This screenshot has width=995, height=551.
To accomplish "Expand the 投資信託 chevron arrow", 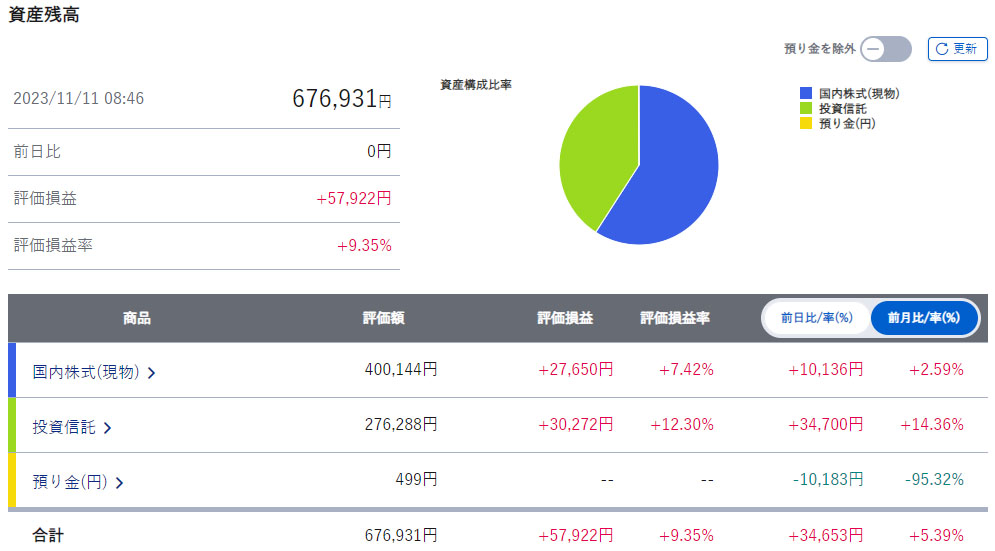I will coord(108,428).
